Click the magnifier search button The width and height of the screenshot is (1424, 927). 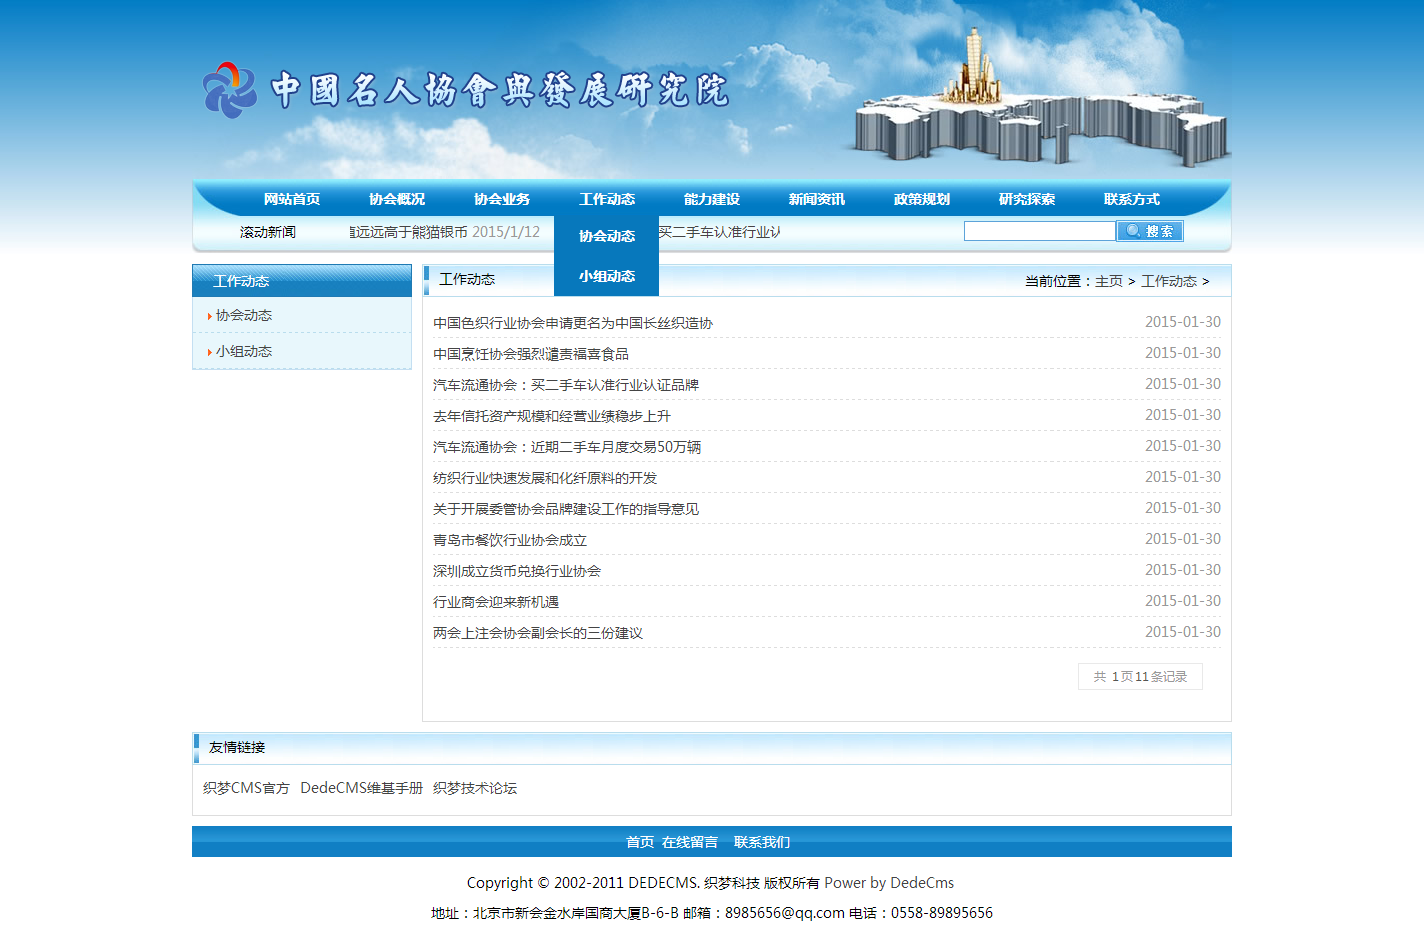(x=1149, y=231)
